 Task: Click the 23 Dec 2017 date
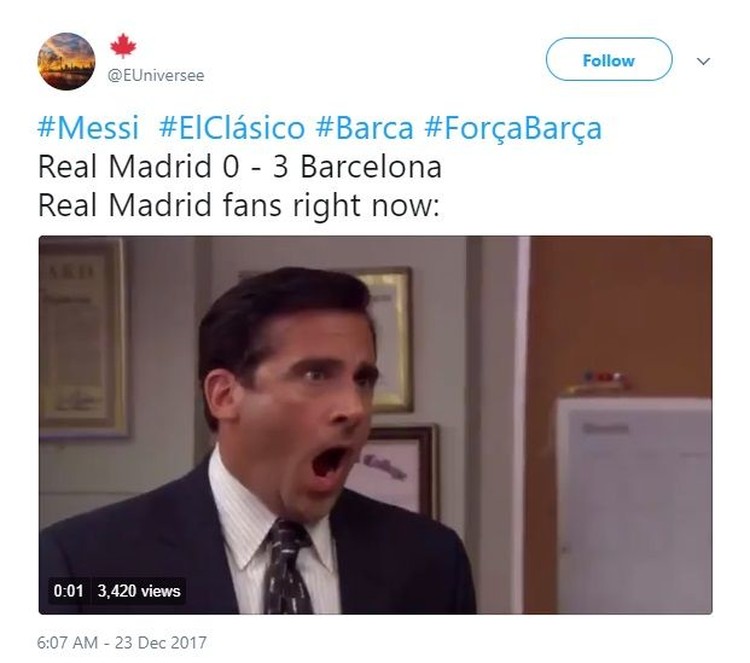pos(161,642)
